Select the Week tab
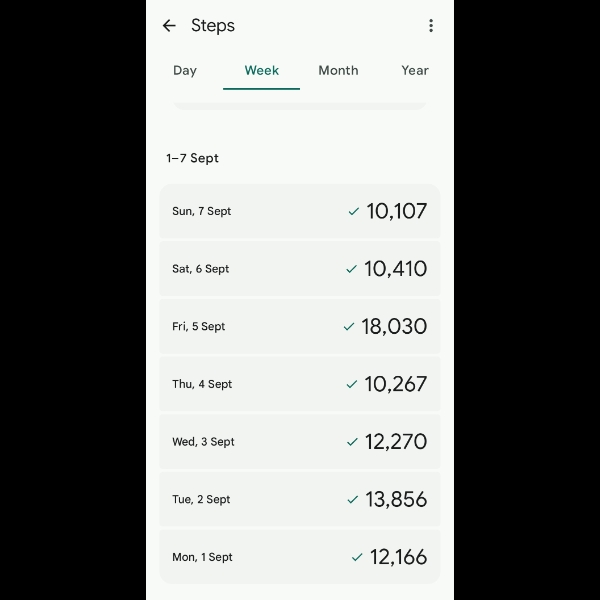This screenshot has height=600, width=600. click(x=262, y=70)
